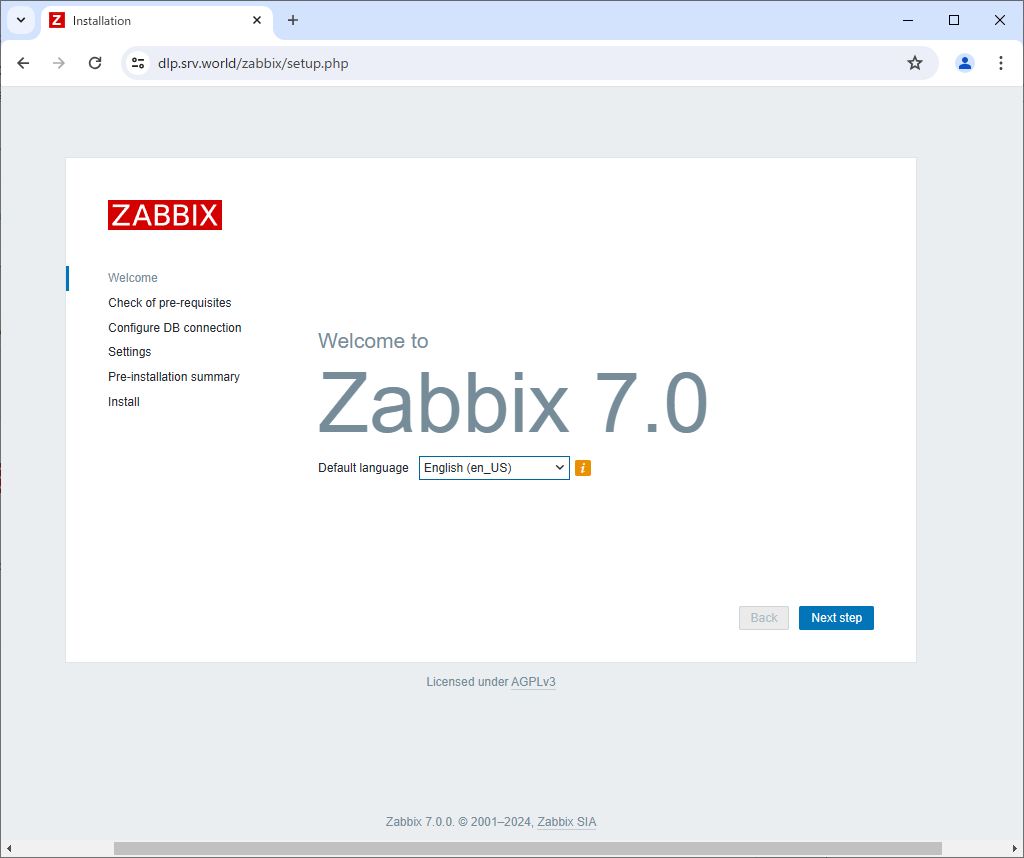Click the scrollbar left arrow
The width and height of the screenshot is (1024, 858).
(x=8, y=848)
